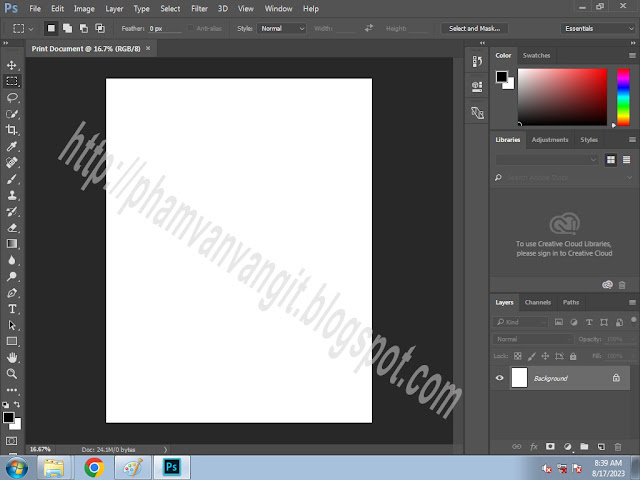Close the Print Document tab
Screen dimensions: 640x480
point(148,48)
